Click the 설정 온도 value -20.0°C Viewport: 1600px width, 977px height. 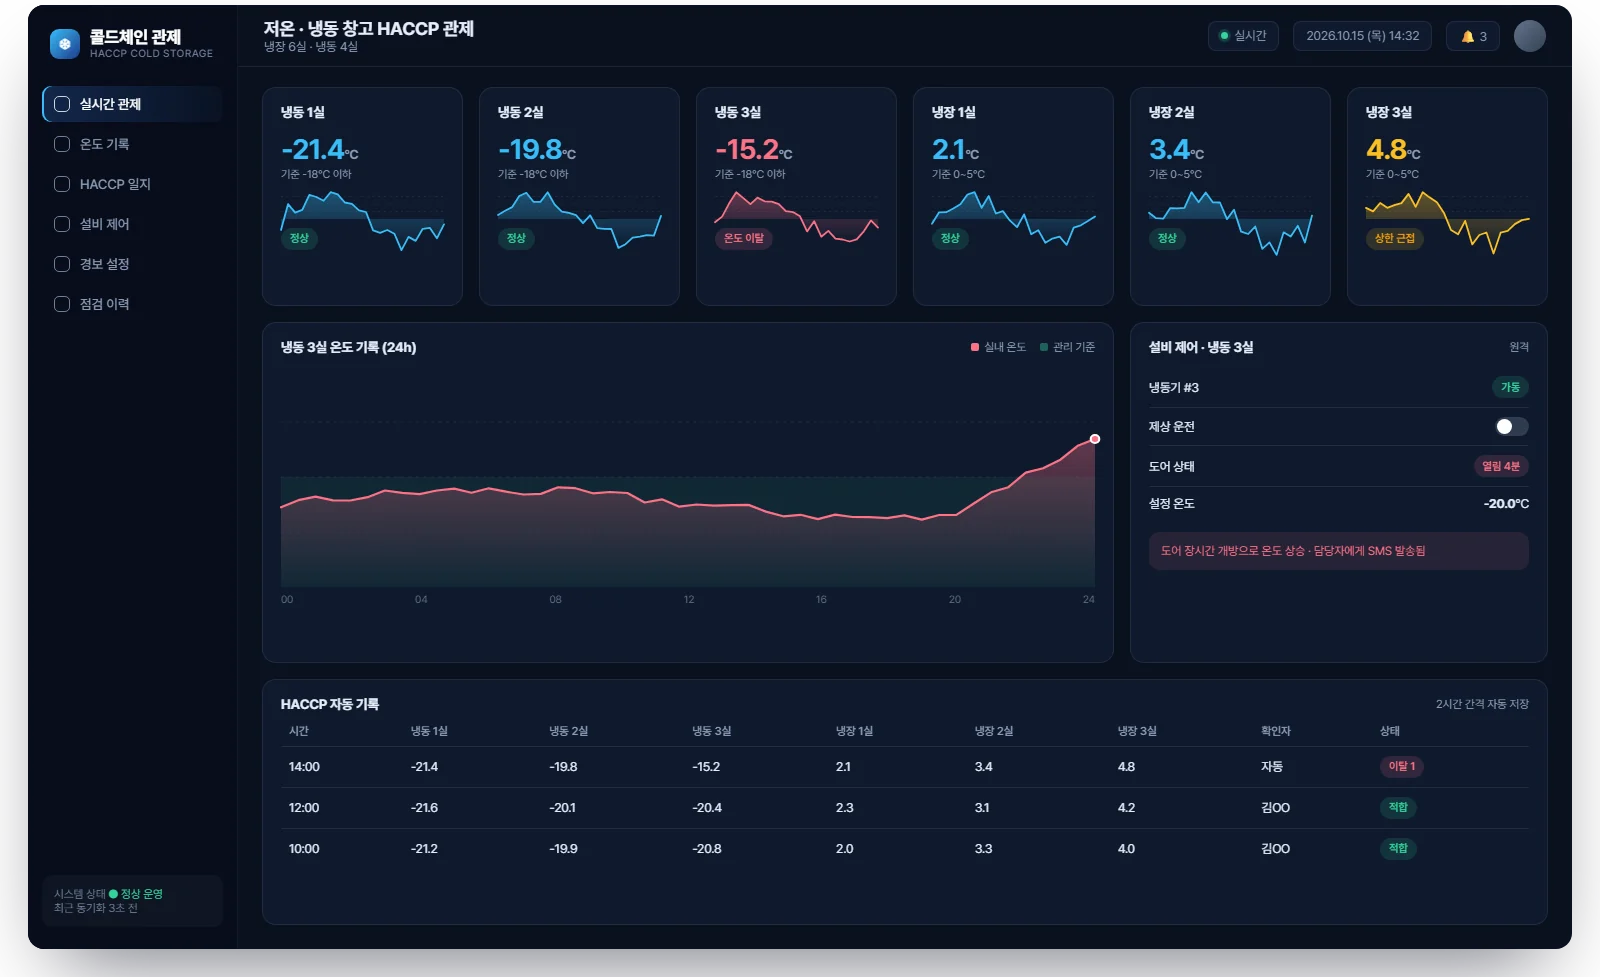click(x=1506, y=504)
